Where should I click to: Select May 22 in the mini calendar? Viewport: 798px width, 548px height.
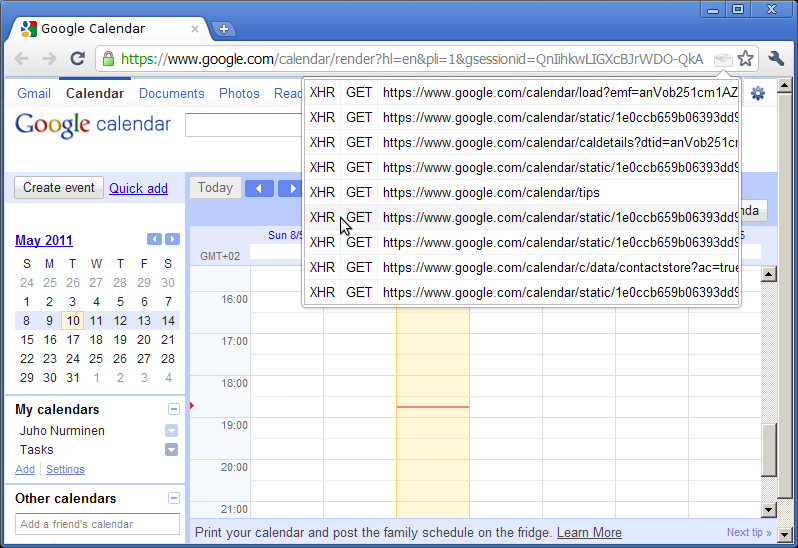26,359
